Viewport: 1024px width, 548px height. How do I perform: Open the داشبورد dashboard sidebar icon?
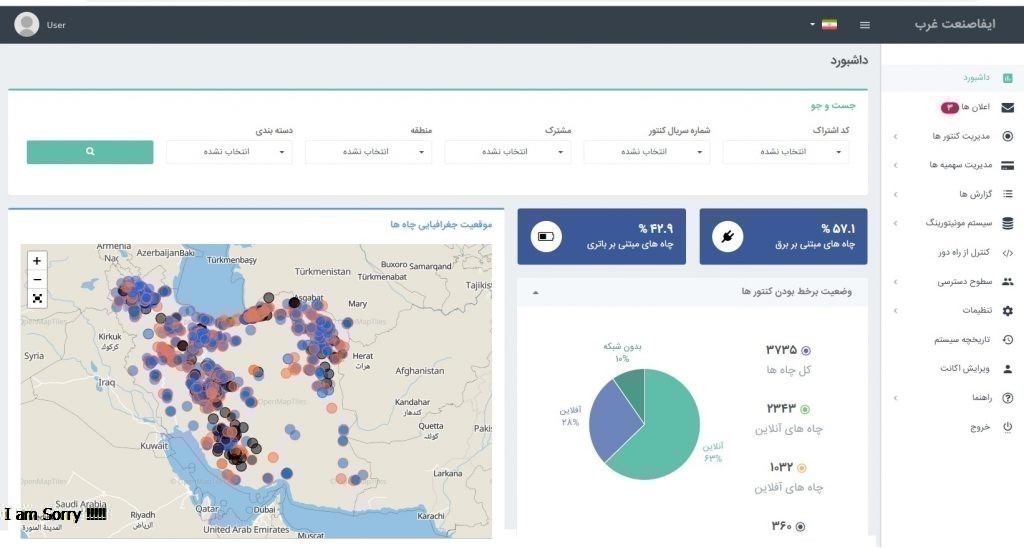1008,78
